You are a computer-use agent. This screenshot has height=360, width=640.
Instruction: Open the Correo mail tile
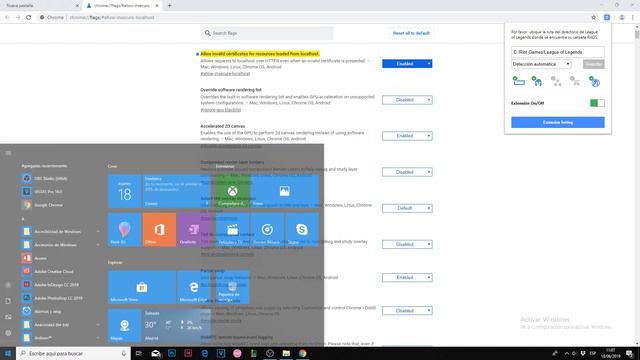point(176,191)
